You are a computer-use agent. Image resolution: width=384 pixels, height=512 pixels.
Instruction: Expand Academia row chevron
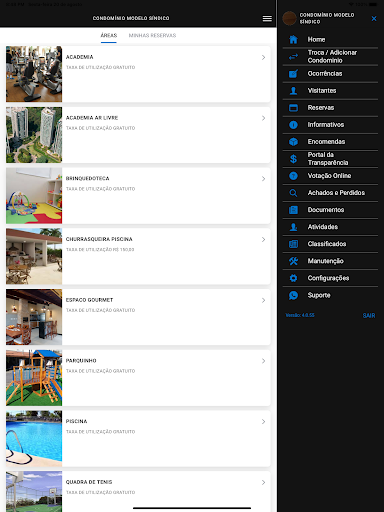tap(263, 57)
